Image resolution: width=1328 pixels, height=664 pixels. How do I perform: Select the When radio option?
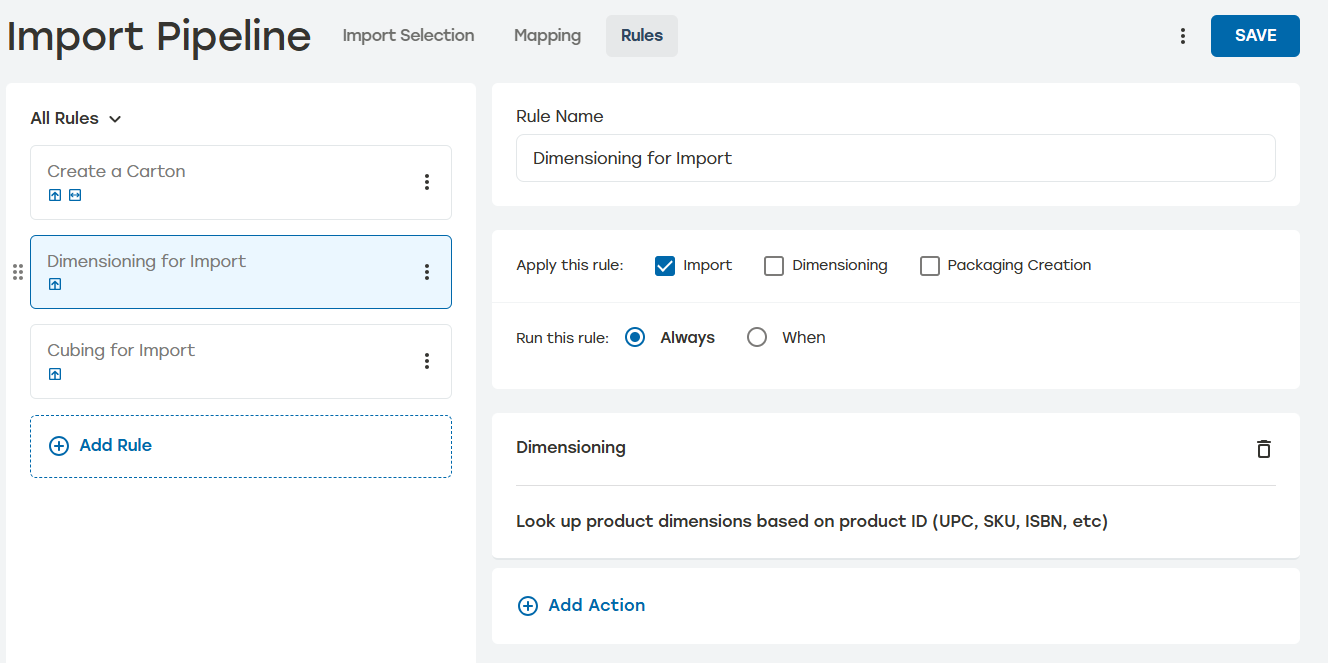[x=757, y=338]
